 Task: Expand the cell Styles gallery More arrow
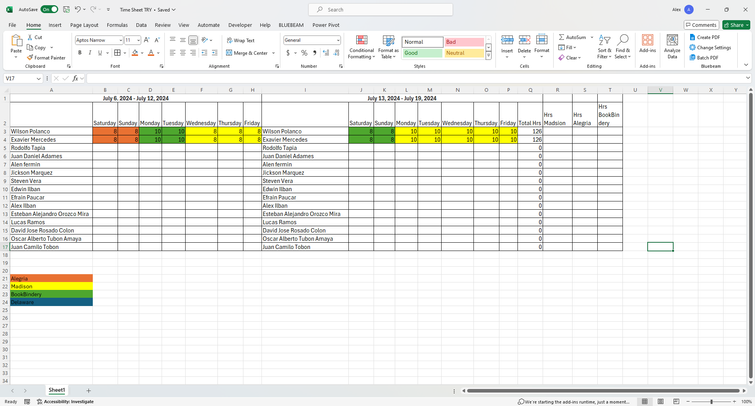[488, 56]
